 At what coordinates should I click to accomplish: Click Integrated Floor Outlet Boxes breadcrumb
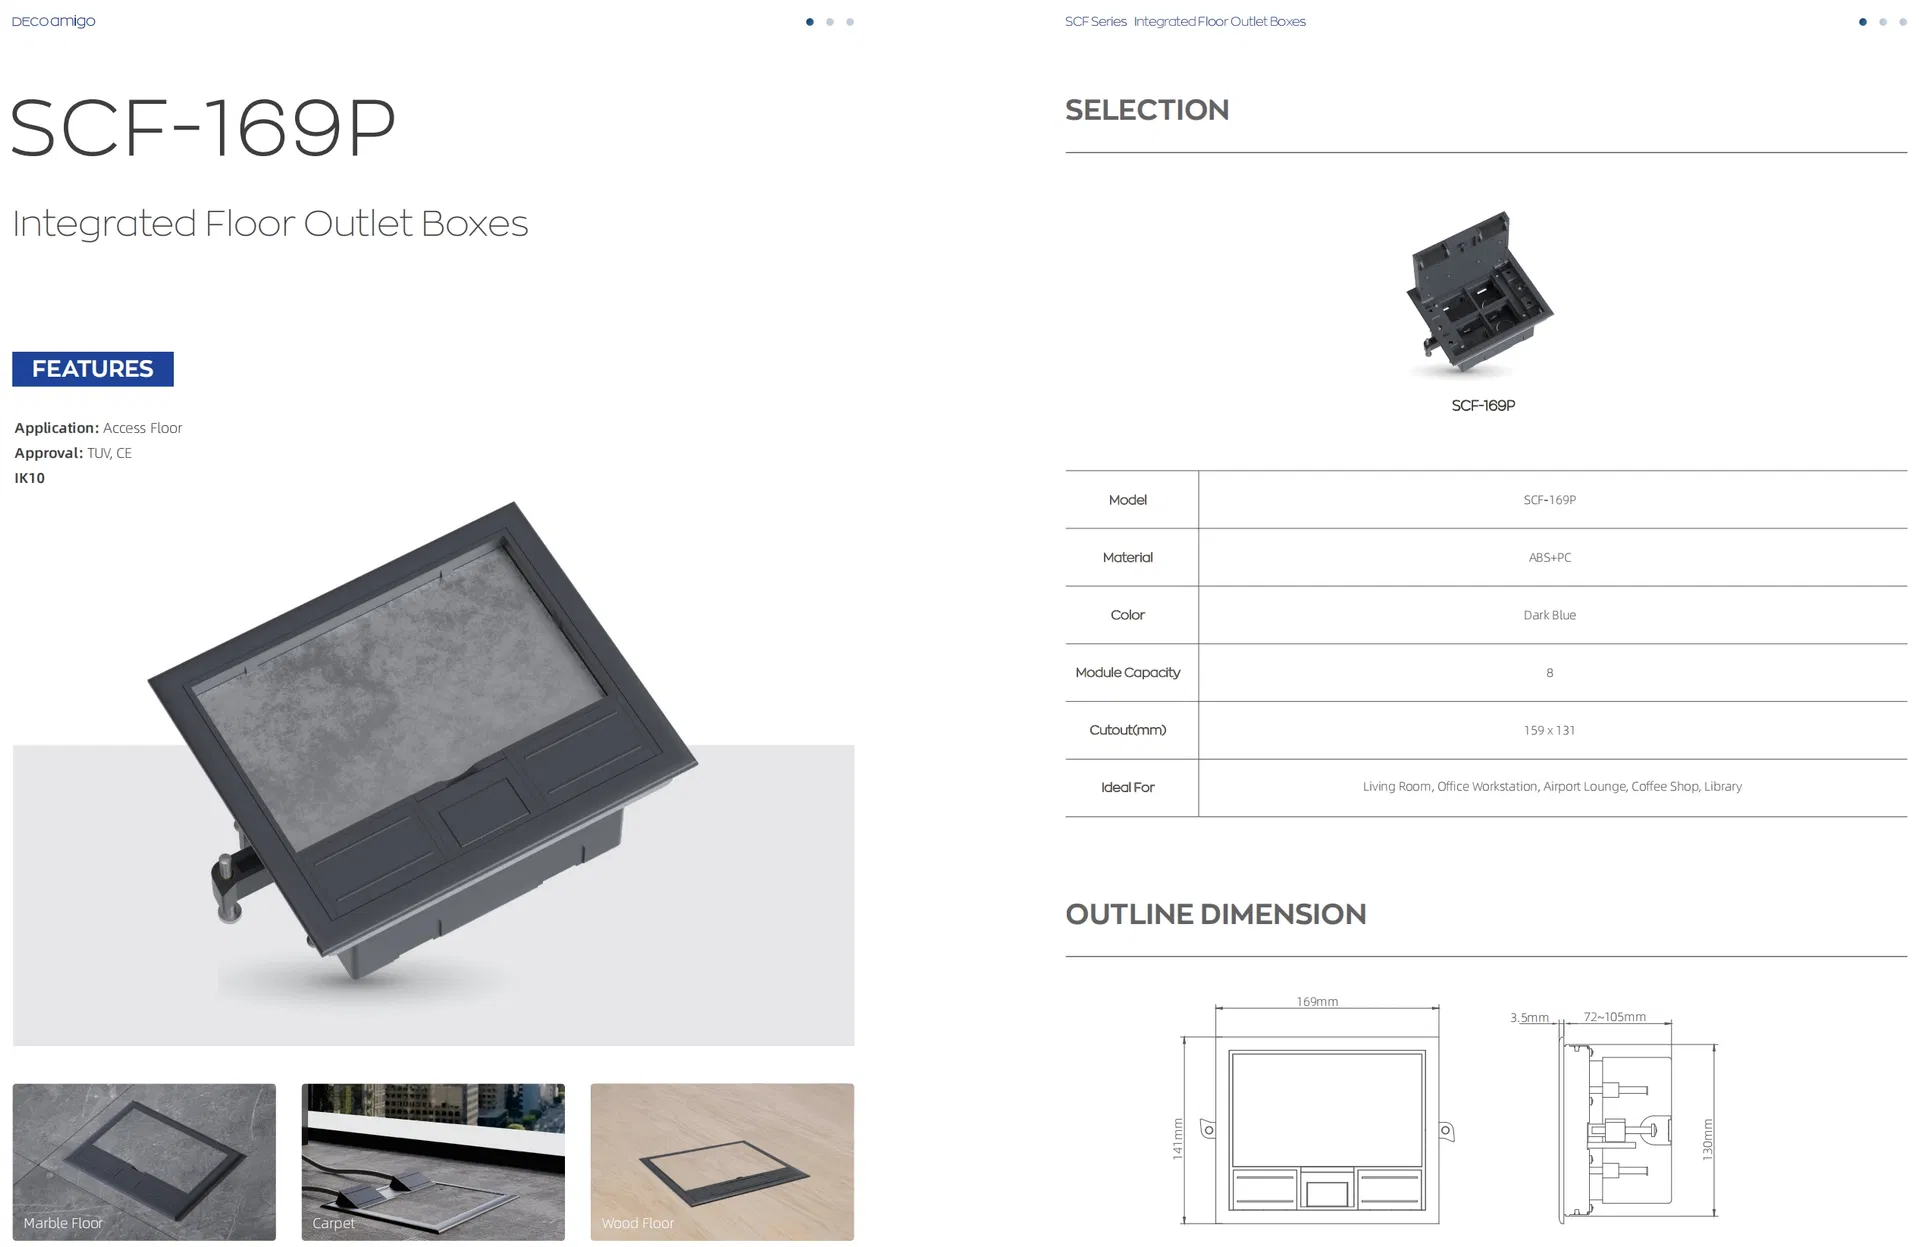(x=1219, y=21)
